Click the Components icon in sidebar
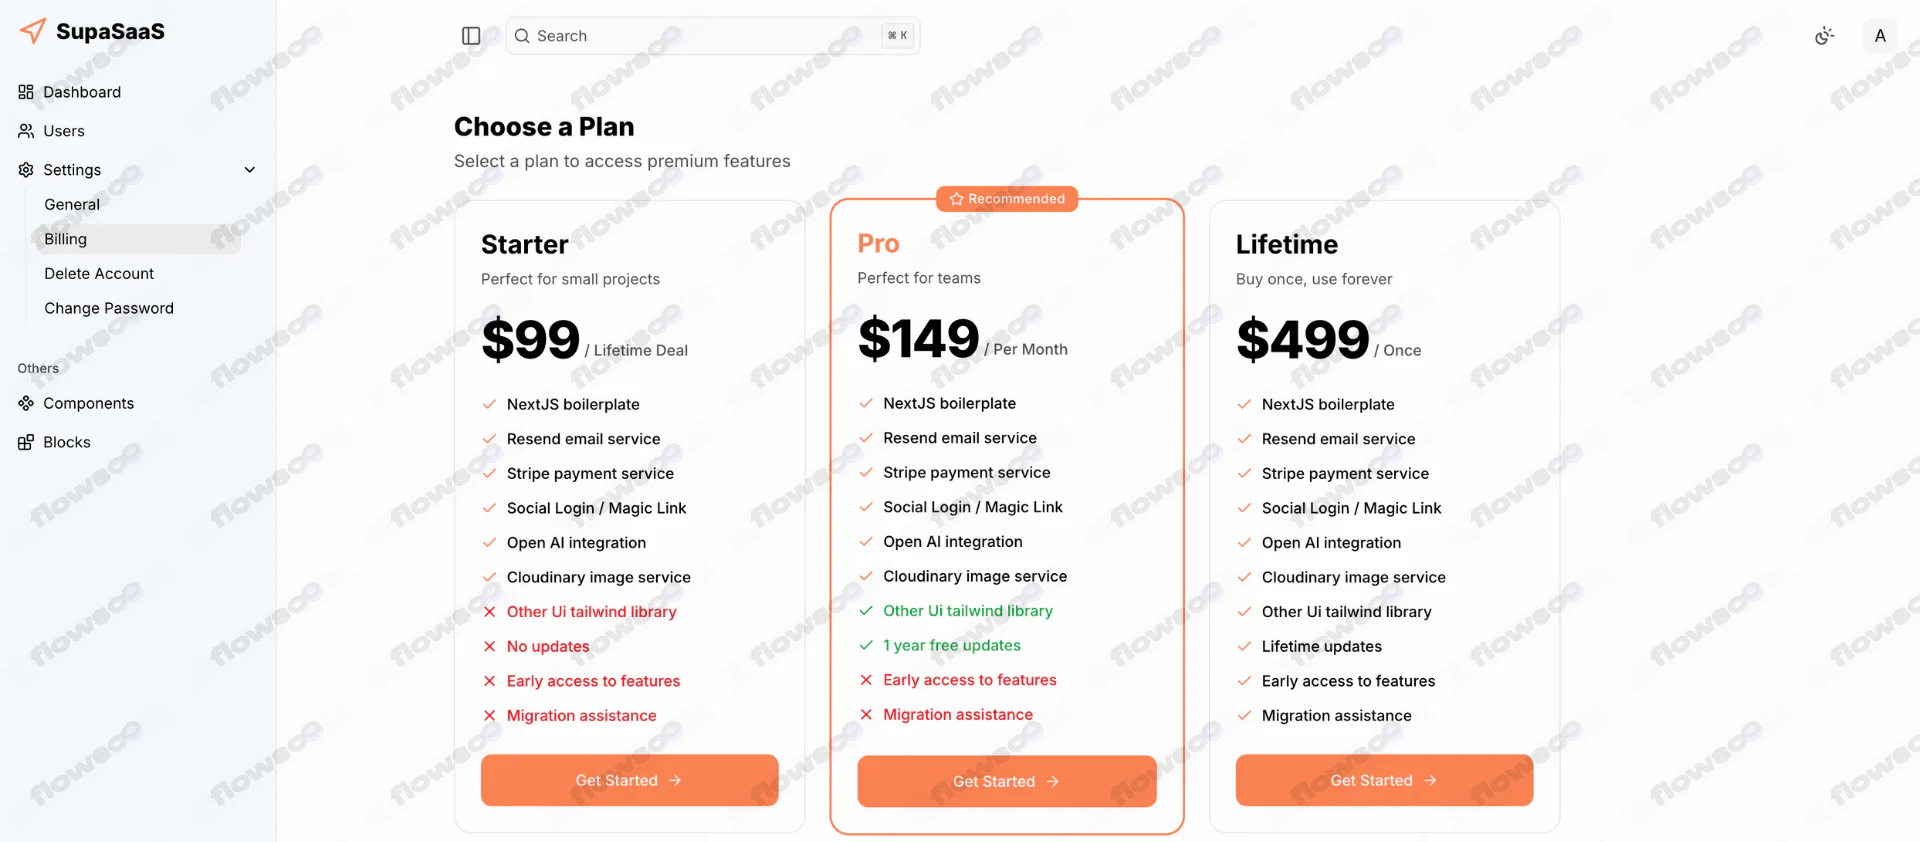Viewport: 1920px width, 842px height. click(26, 403)
